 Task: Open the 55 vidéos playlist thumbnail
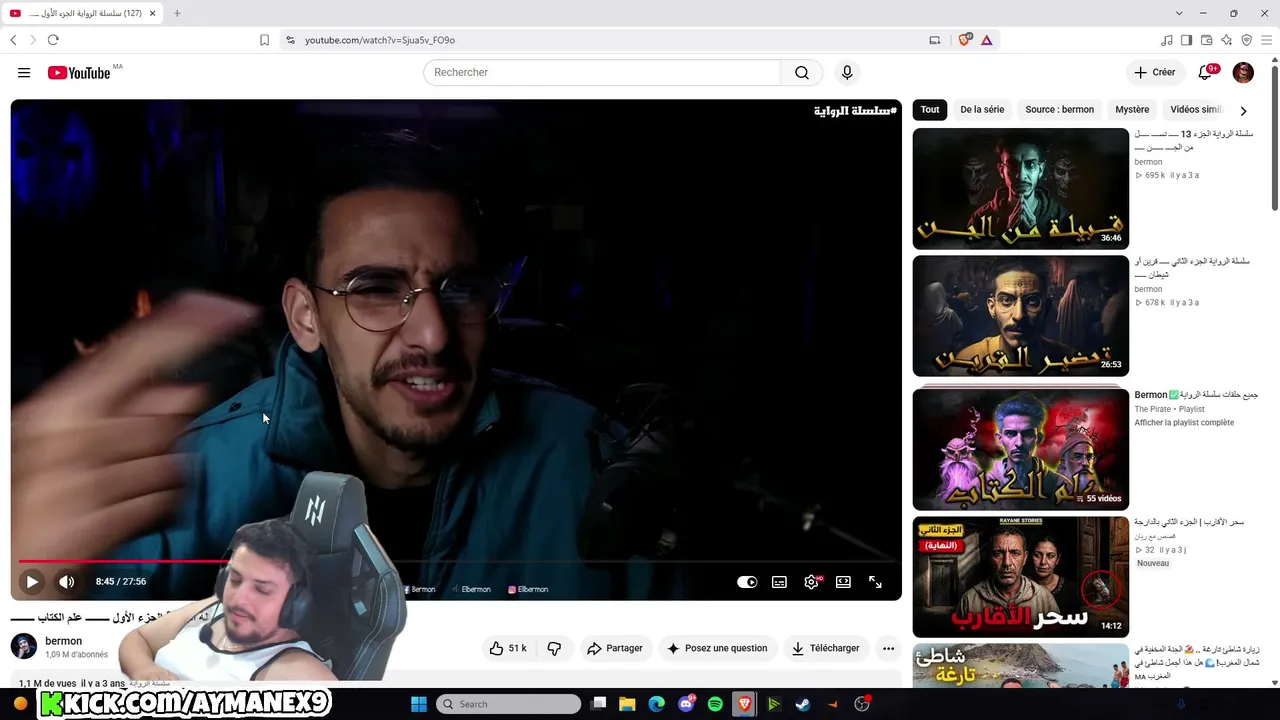pos(1020,449)
